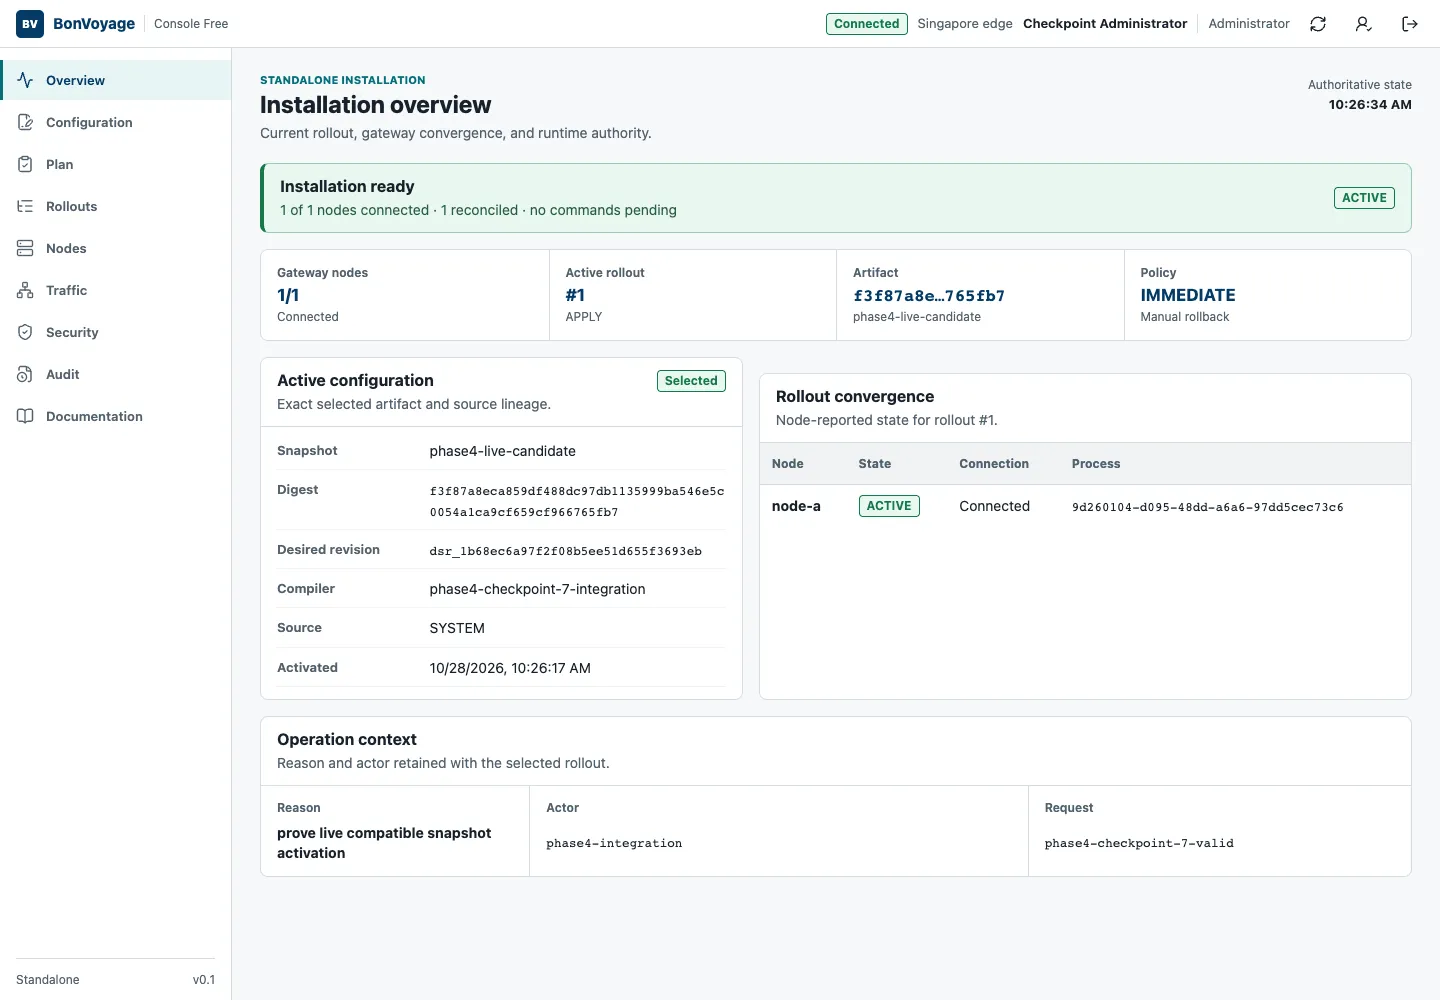Click the authoritative state time 10:26:34 AM
1440x1000 pixels.
tap(1370, 104)
